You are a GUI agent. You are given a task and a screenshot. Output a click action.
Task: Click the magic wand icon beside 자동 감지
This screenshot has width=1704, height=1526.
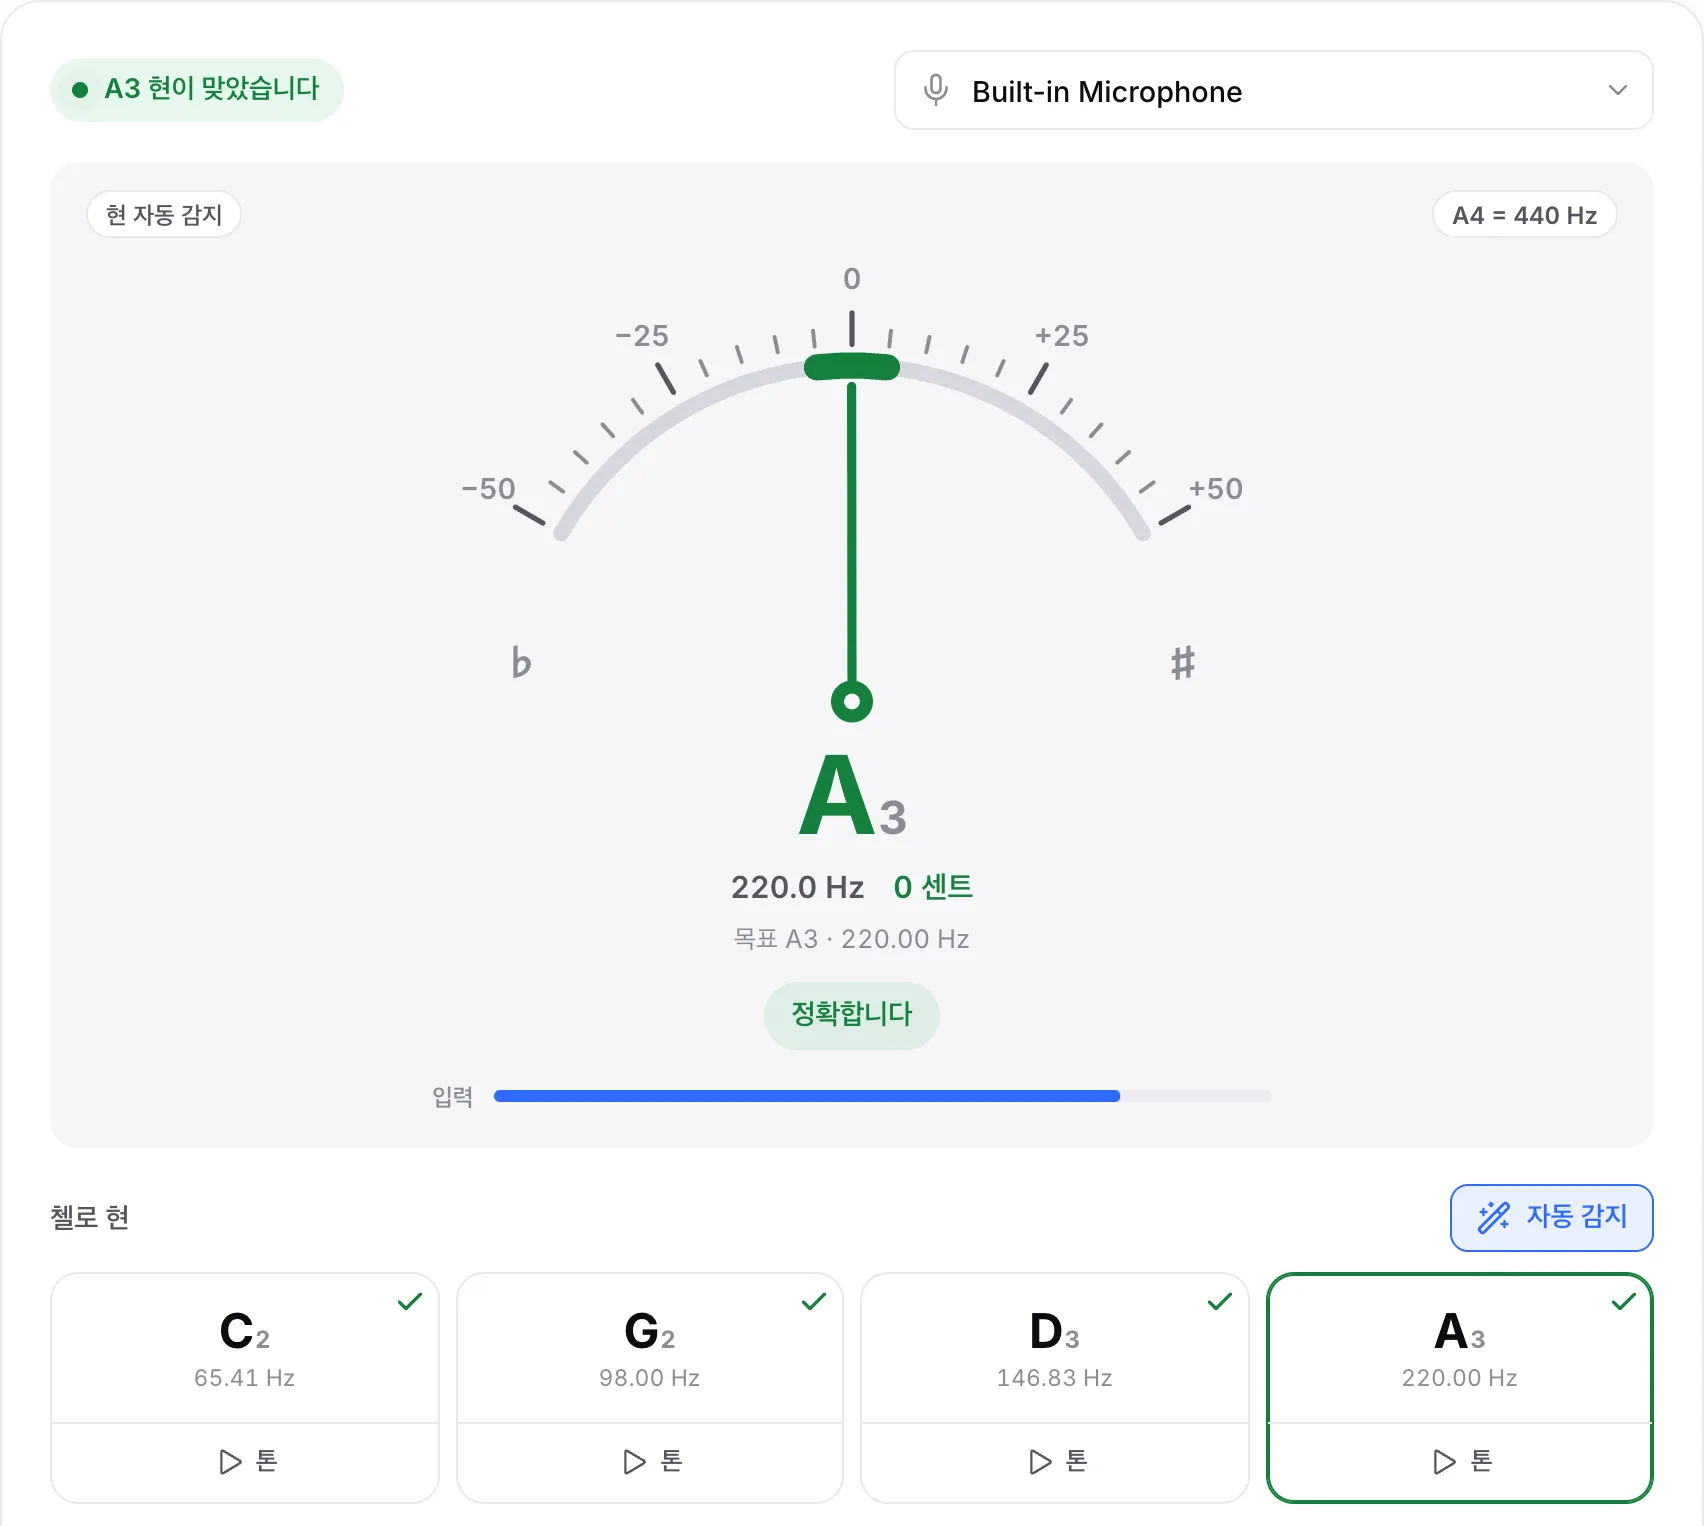[x=1494, y=1217]
